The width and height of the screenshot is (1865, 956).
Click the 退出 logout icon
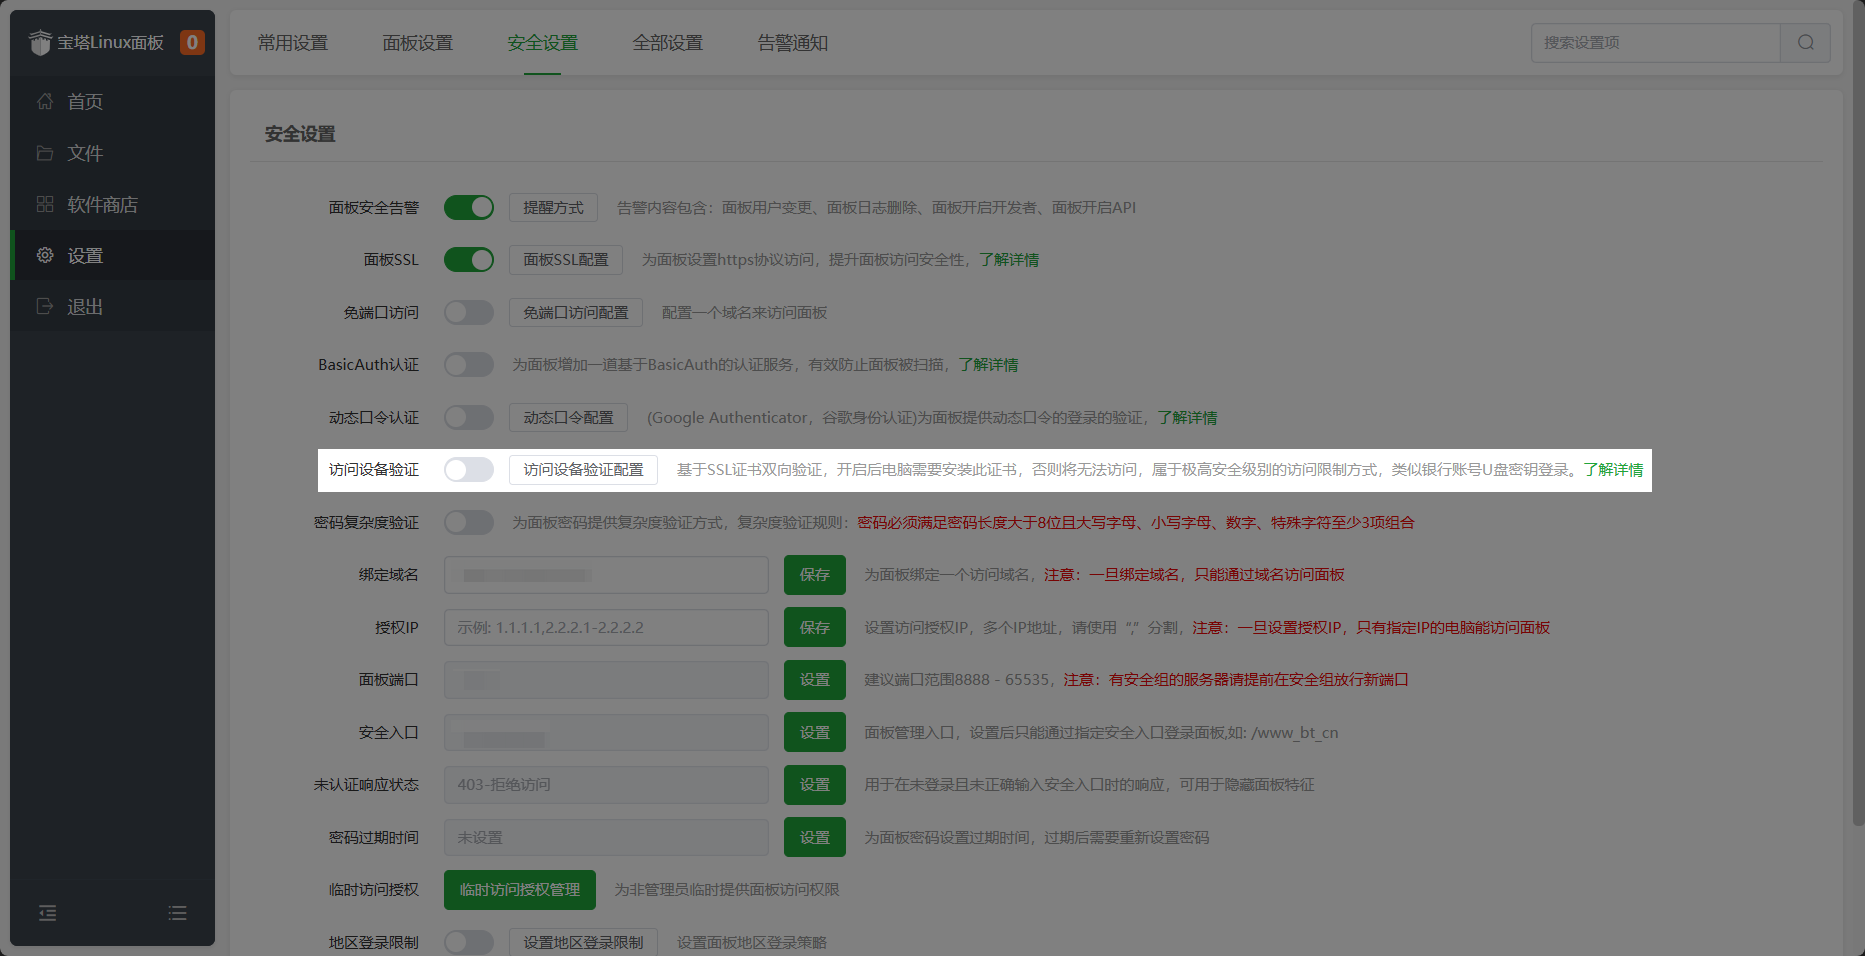(44, 306)
